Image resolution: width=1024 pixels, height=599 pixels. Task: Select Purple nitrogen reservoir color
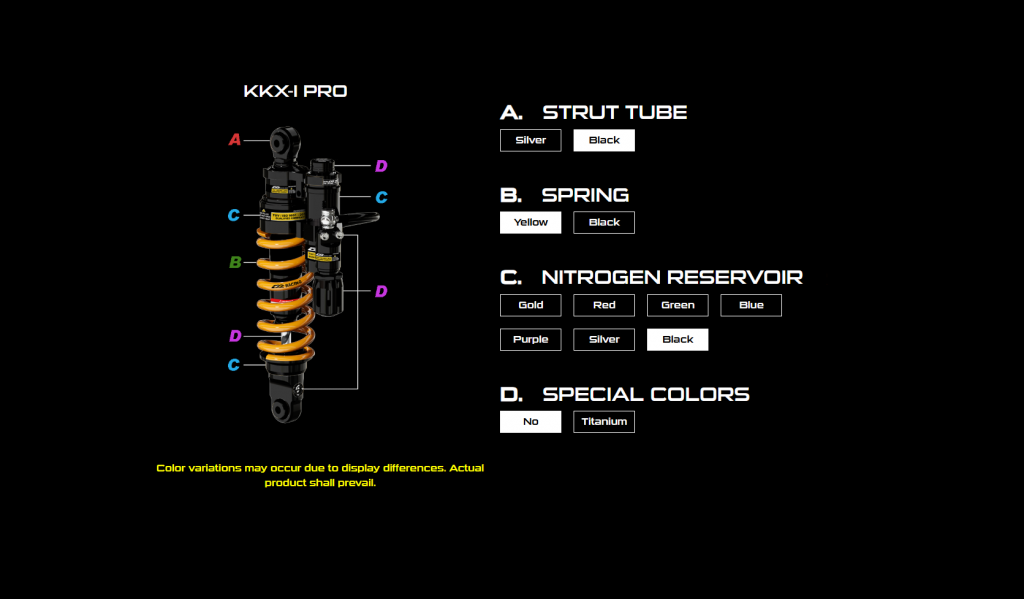(530, 339)
